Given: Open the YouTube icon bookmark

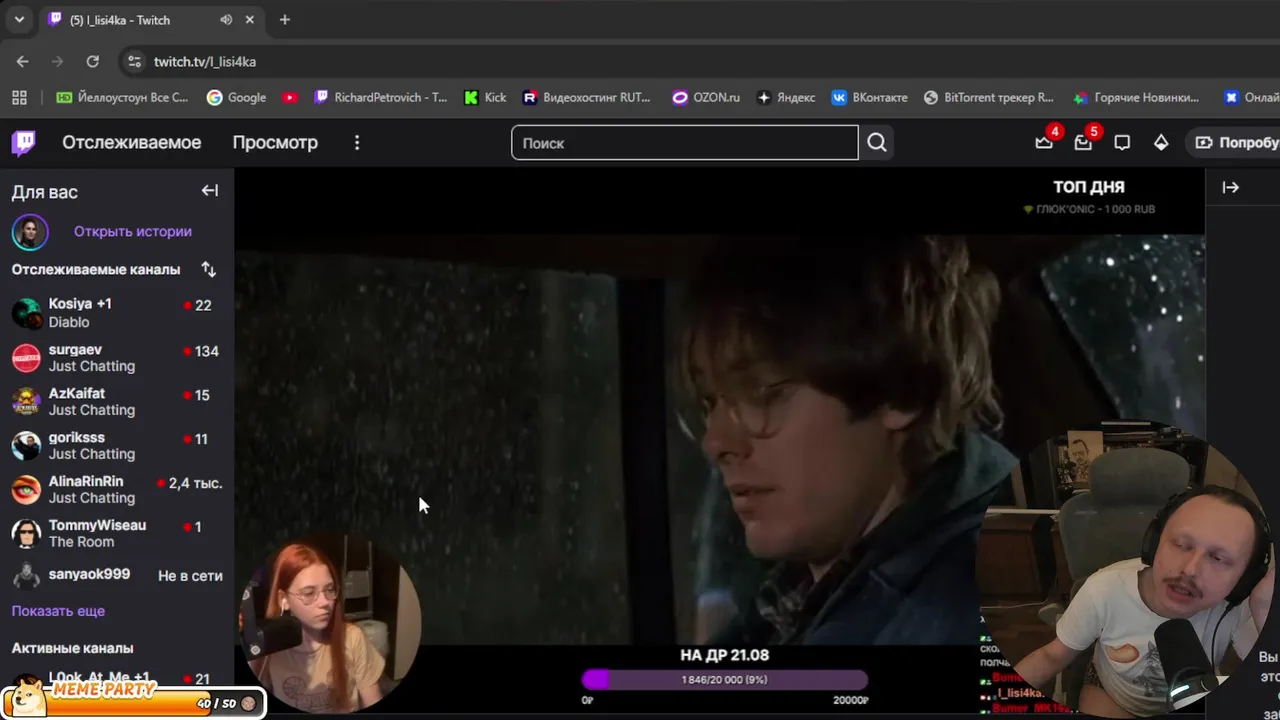Looking at the screenshot, I should coord(290,97).
